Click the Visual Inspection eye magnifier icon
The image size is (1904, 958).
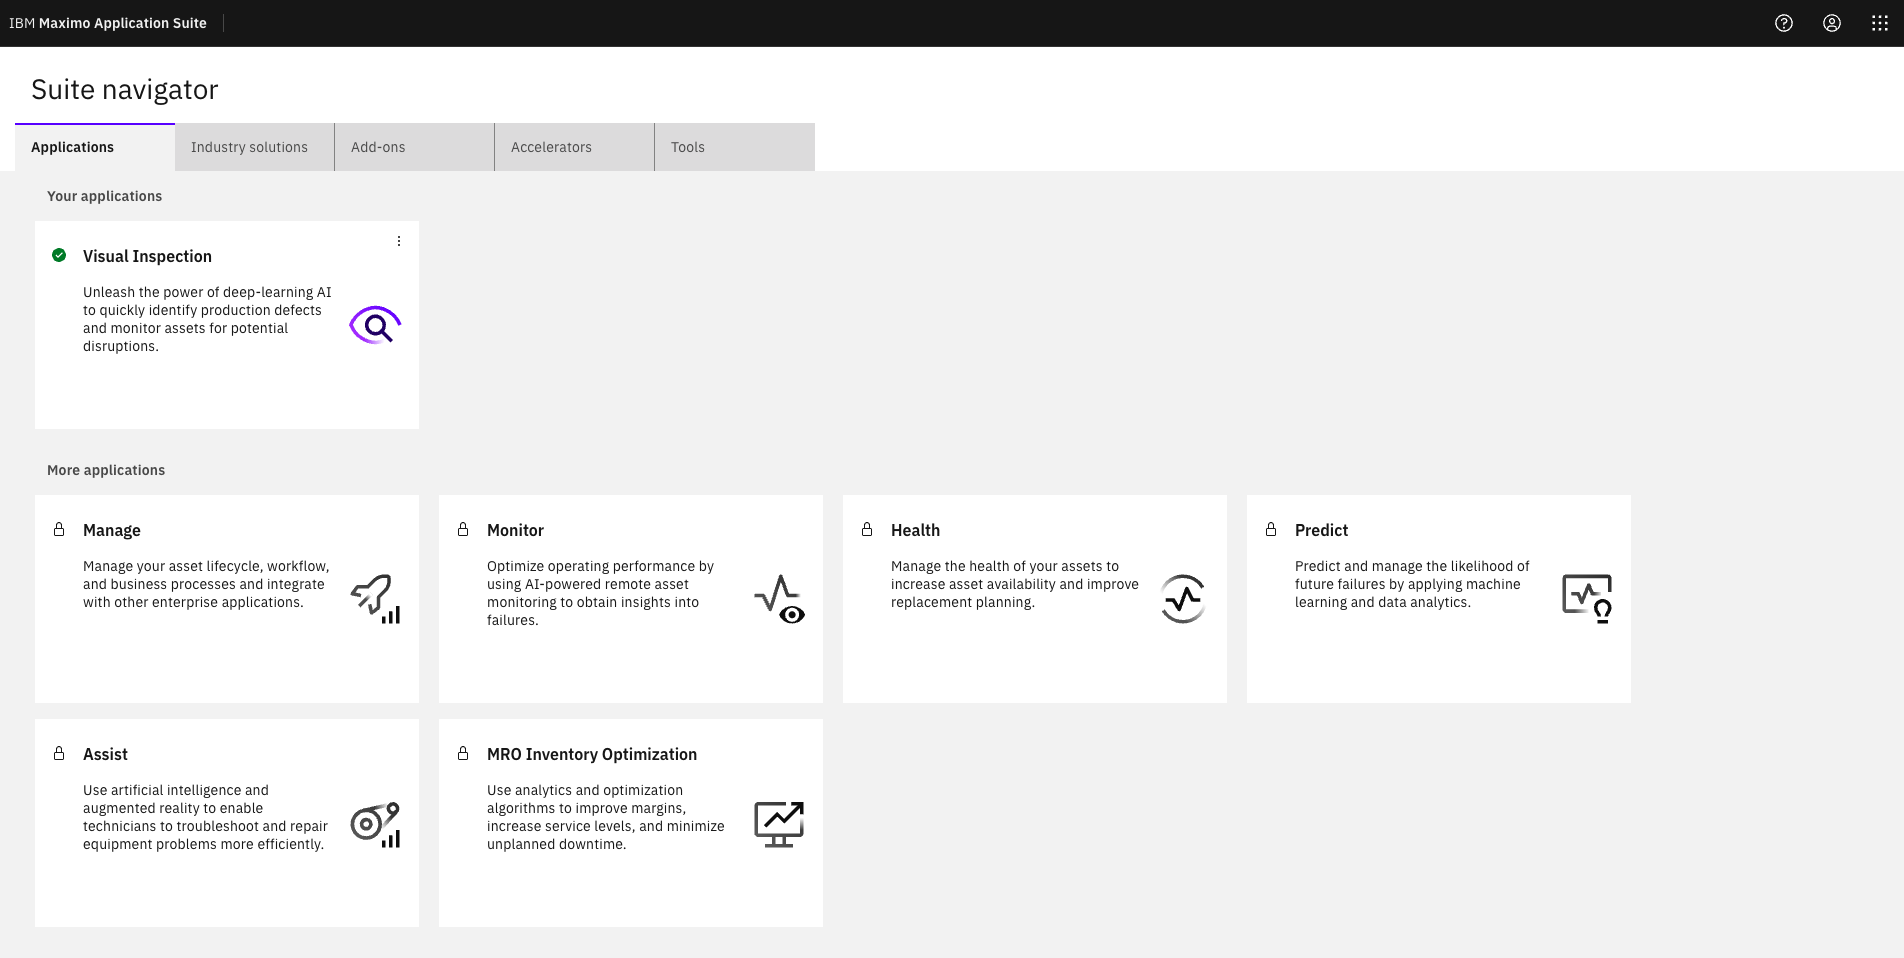[375, 325]
